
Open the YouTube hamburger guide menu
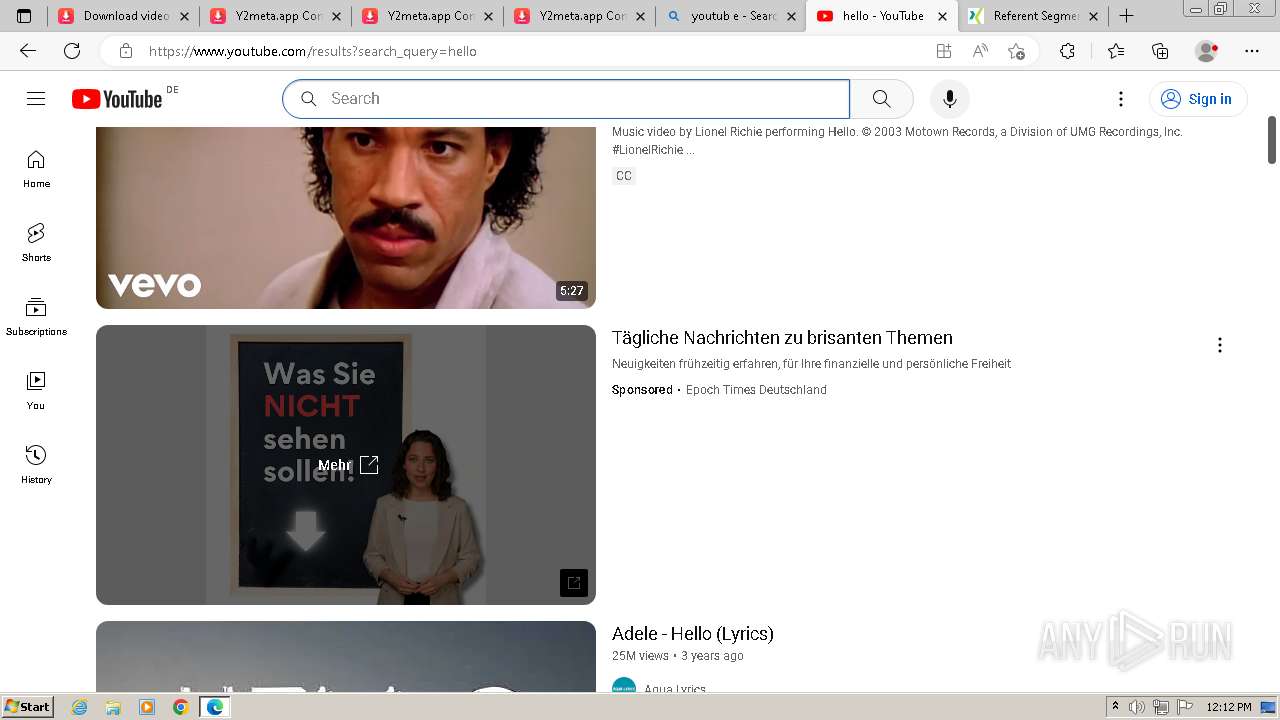coord(36,98)
